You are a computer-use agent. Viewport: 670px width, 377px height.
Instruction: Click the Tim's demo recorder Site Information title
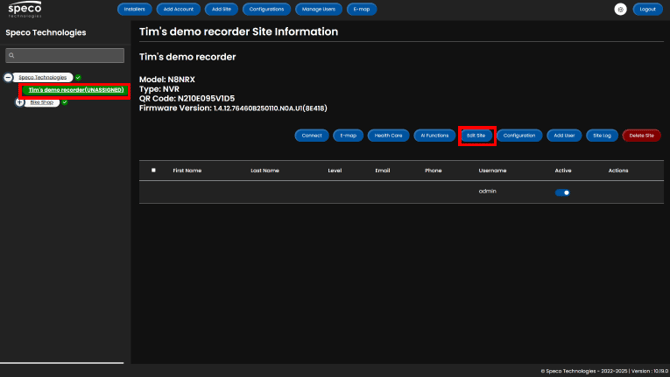coord(238,32)
